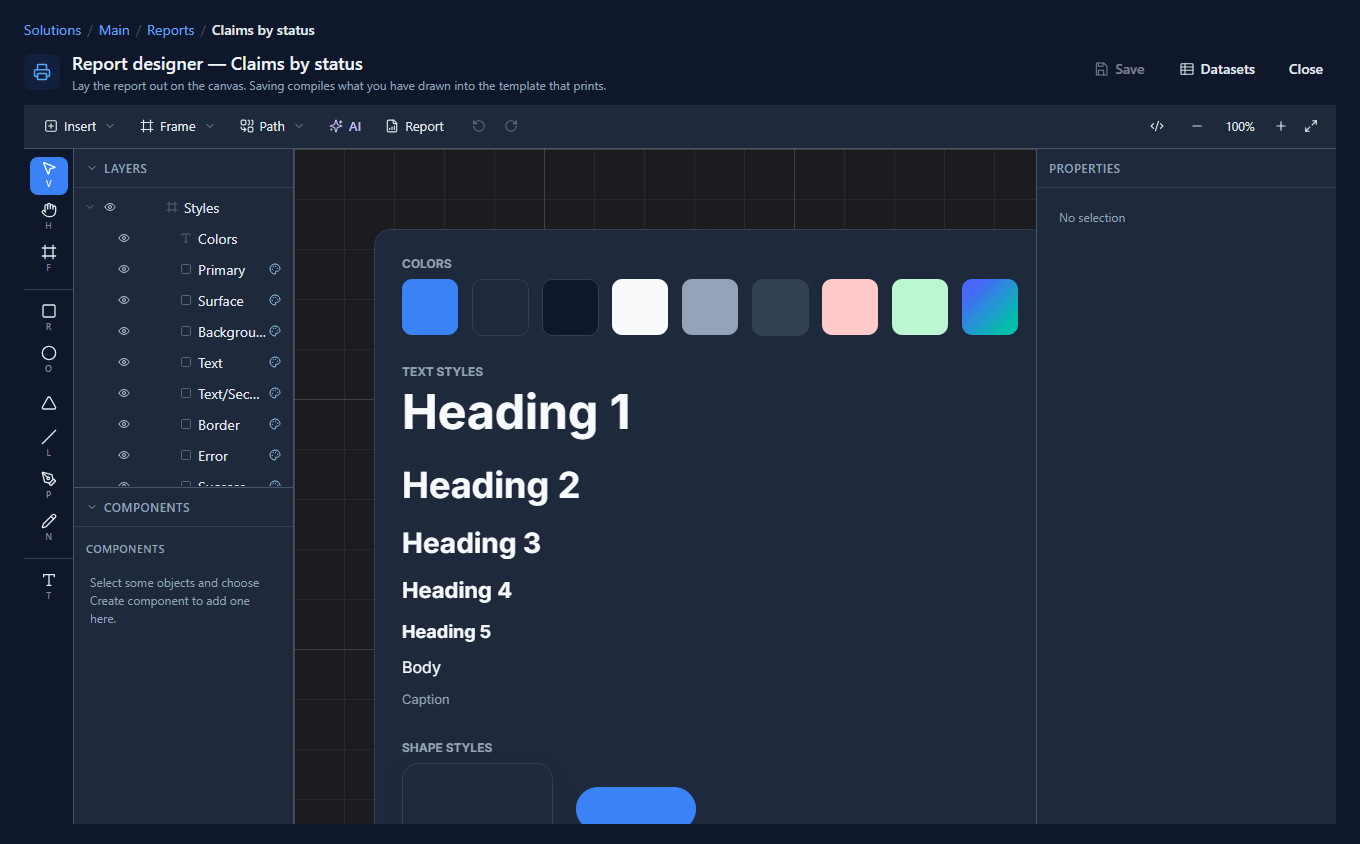The width and height of the screenshot is (1360, 844).
Task: Select the Primary layer row
Action: (x=184, y=270)
